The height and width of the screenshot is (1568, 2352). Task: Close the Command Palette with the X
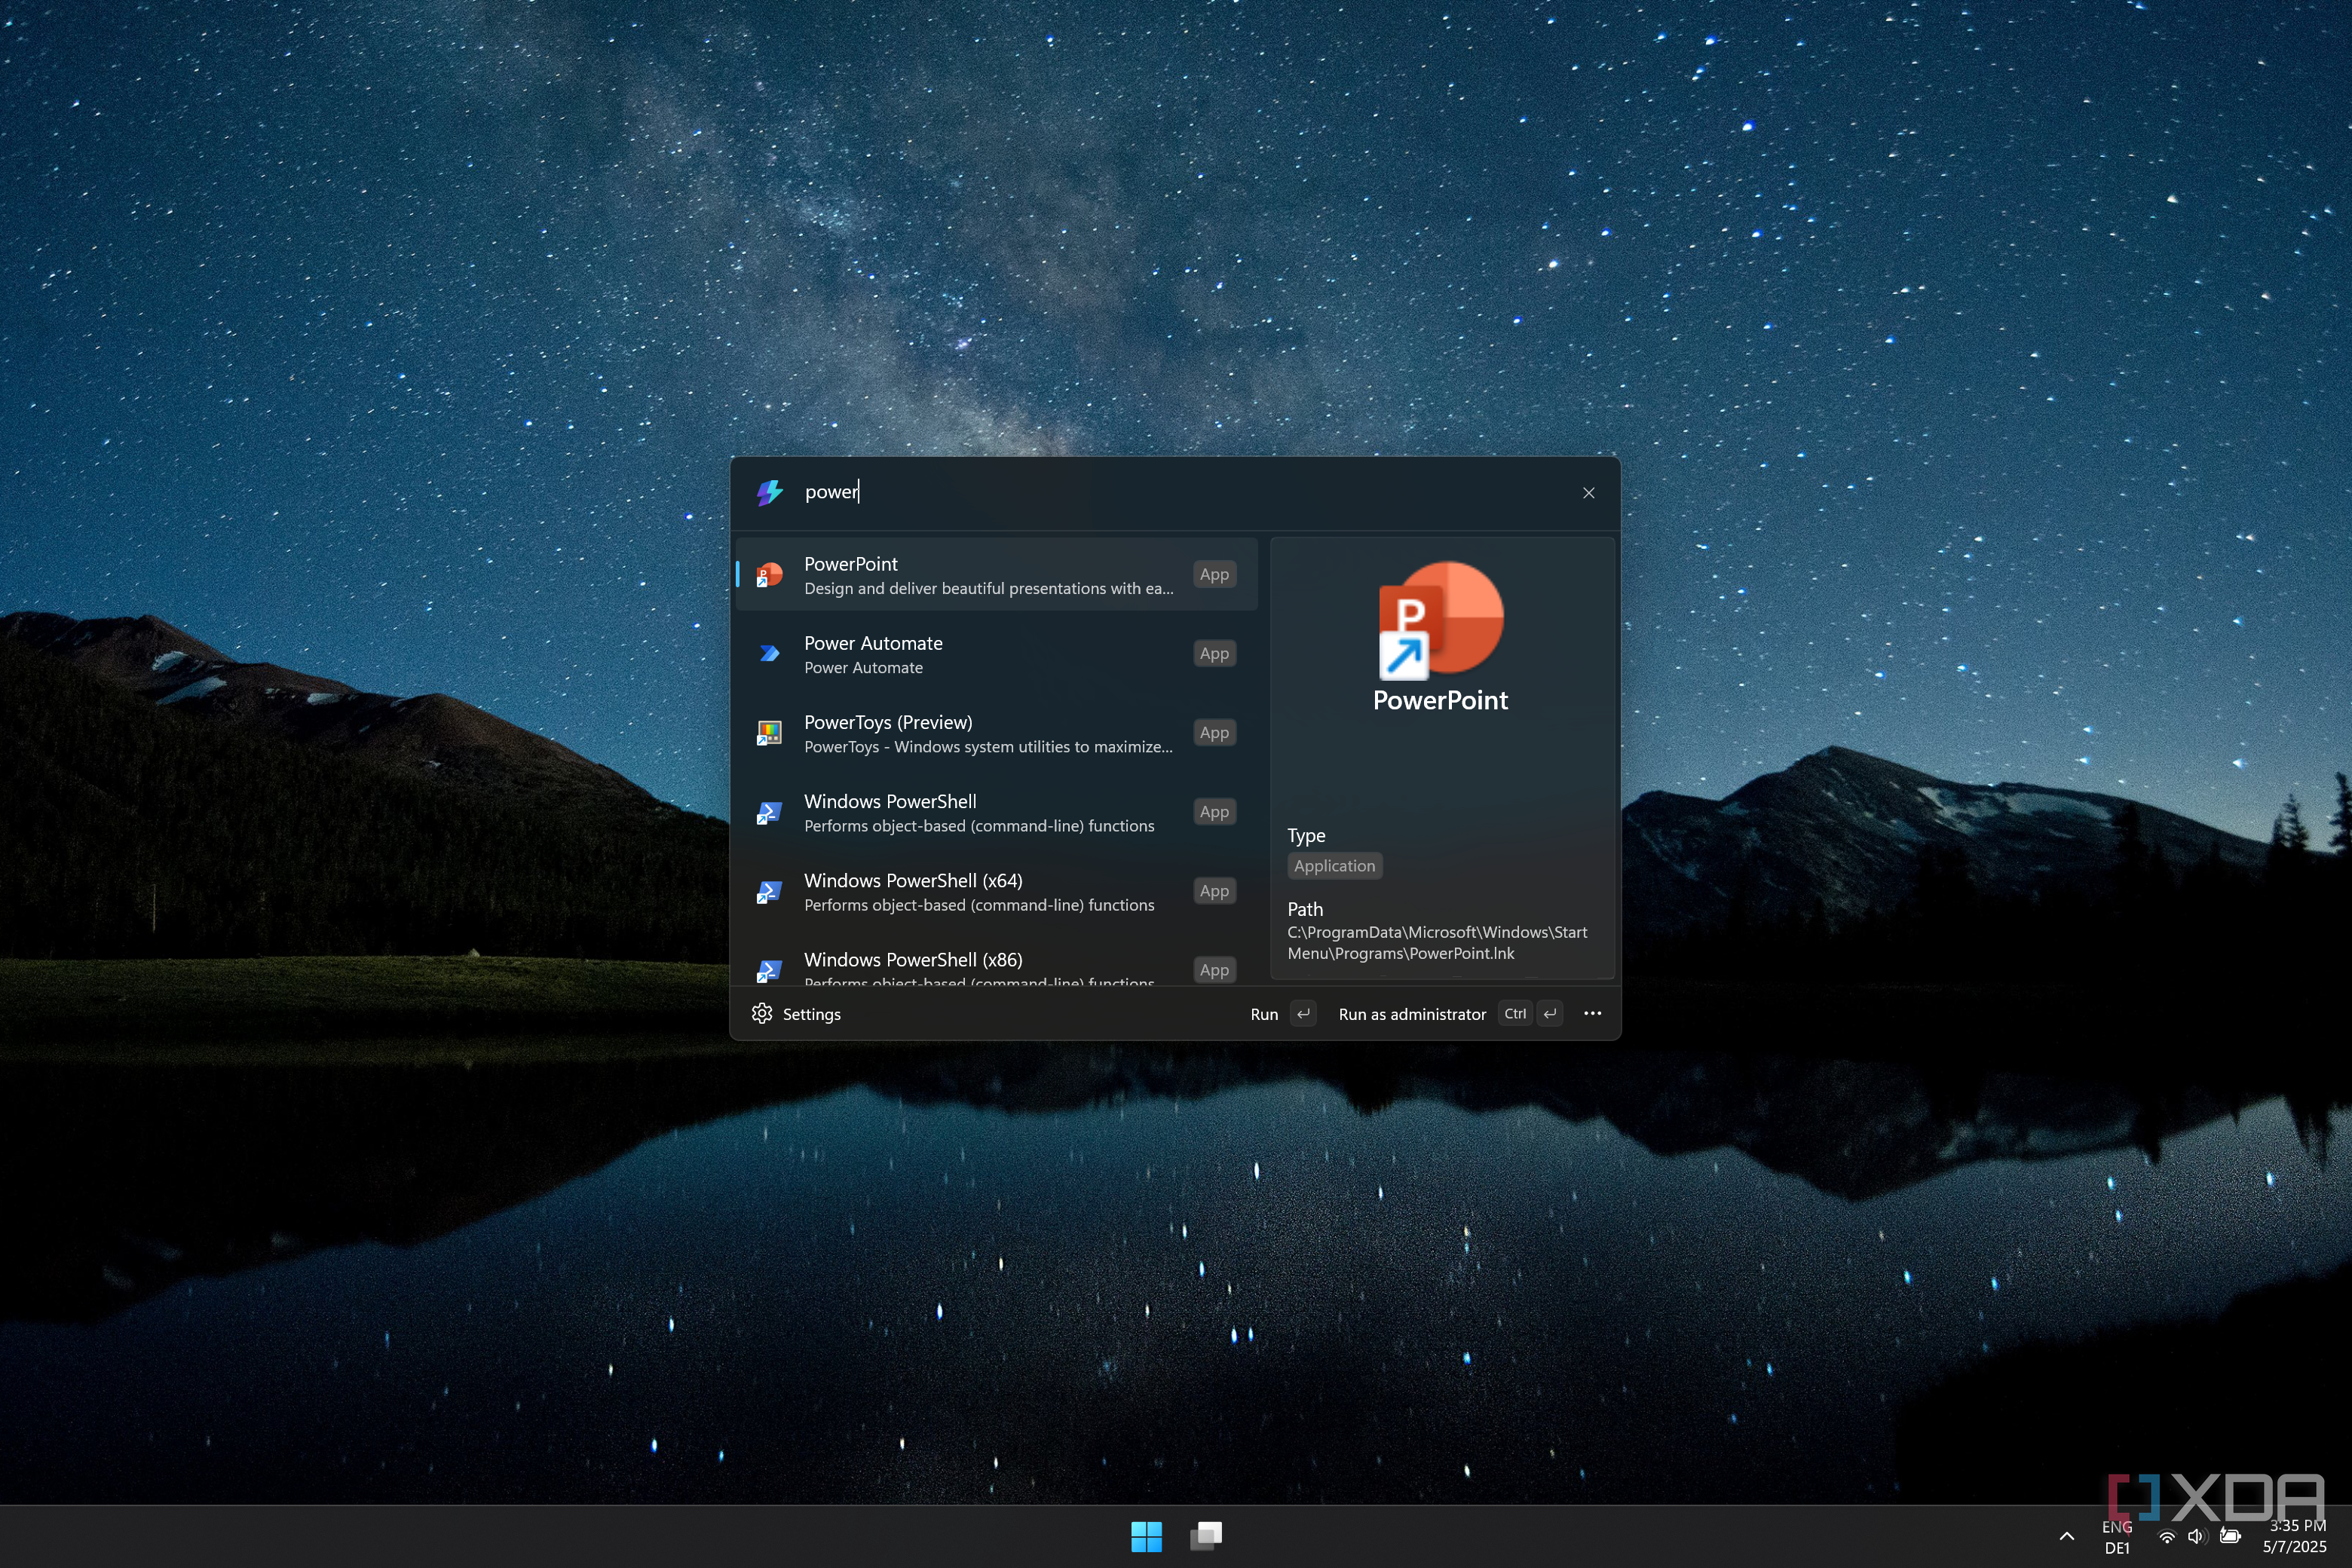coord(1589,493)
